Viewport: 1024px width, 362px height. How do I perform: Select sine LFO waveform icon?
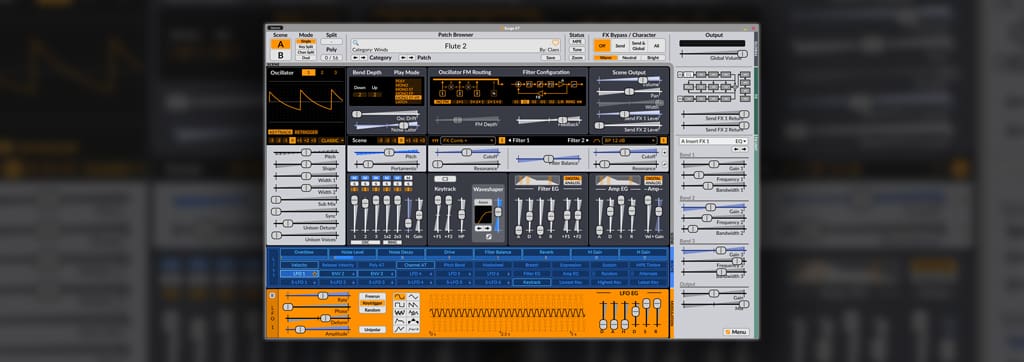tap(399, 297)
